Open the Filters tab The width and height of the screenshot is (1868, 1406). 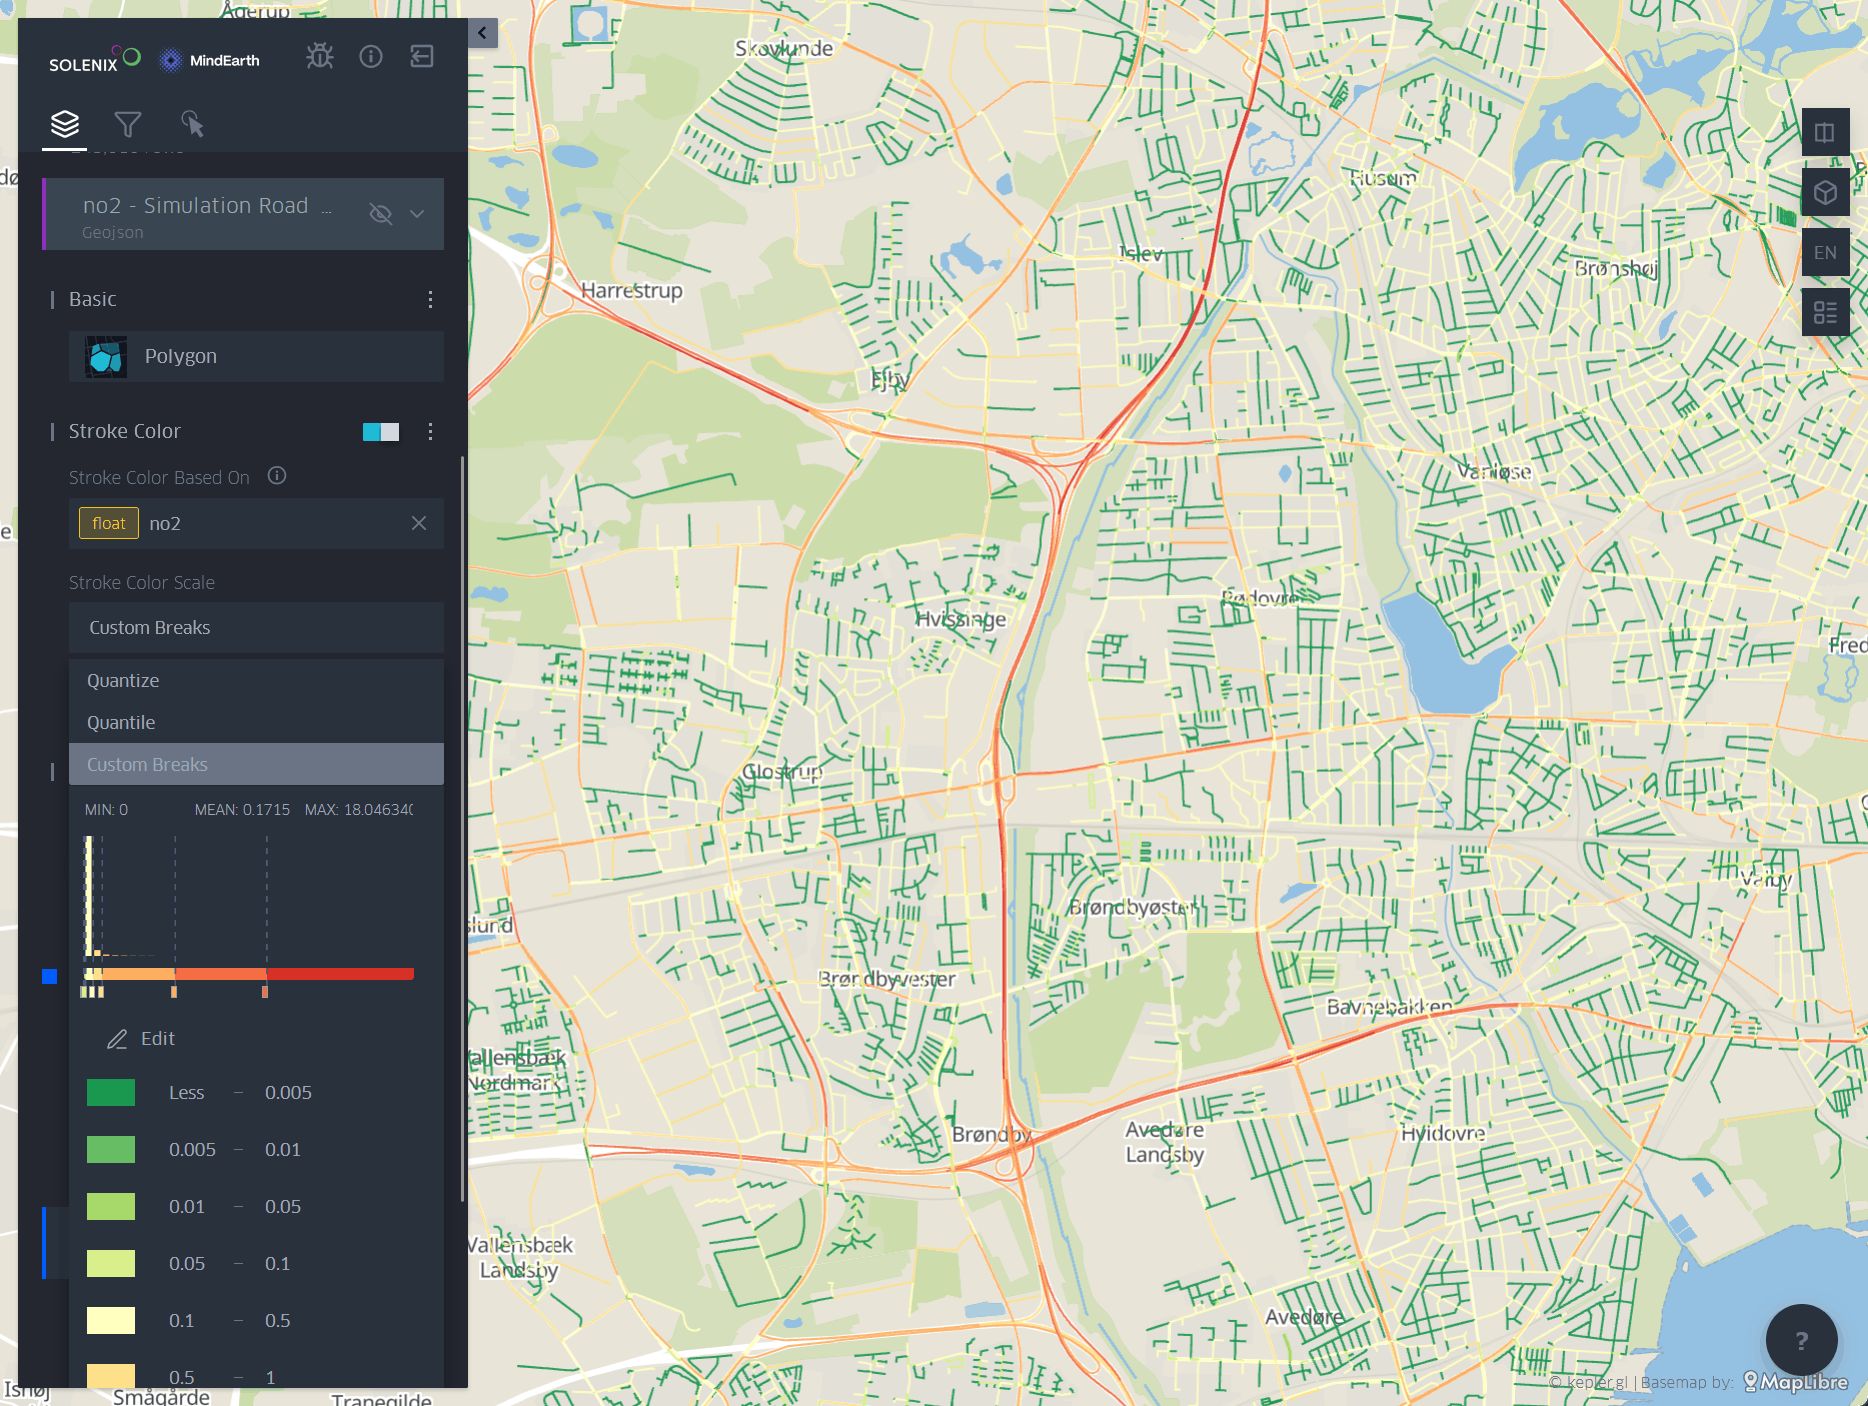[x=128, y=124]
